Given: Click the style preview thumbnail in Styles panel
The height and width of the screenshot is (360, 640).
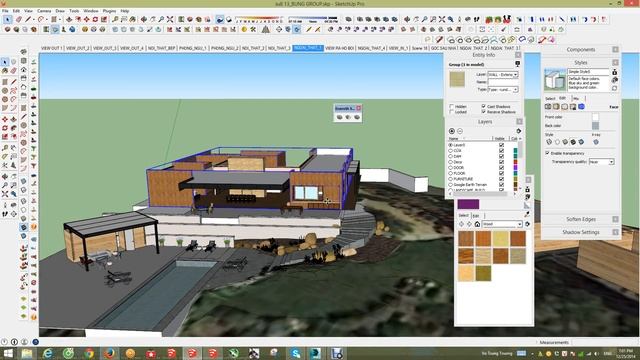Looking at the screenshot, I should (x=555, y=80).
